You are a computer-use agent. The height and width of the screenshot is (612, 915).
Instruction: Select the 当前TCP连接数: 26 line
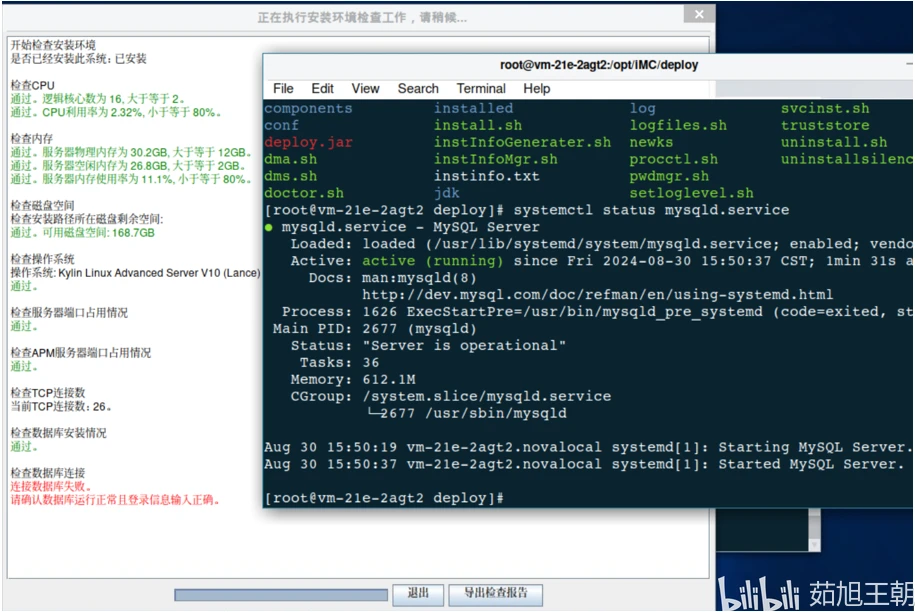click(61, 407)
